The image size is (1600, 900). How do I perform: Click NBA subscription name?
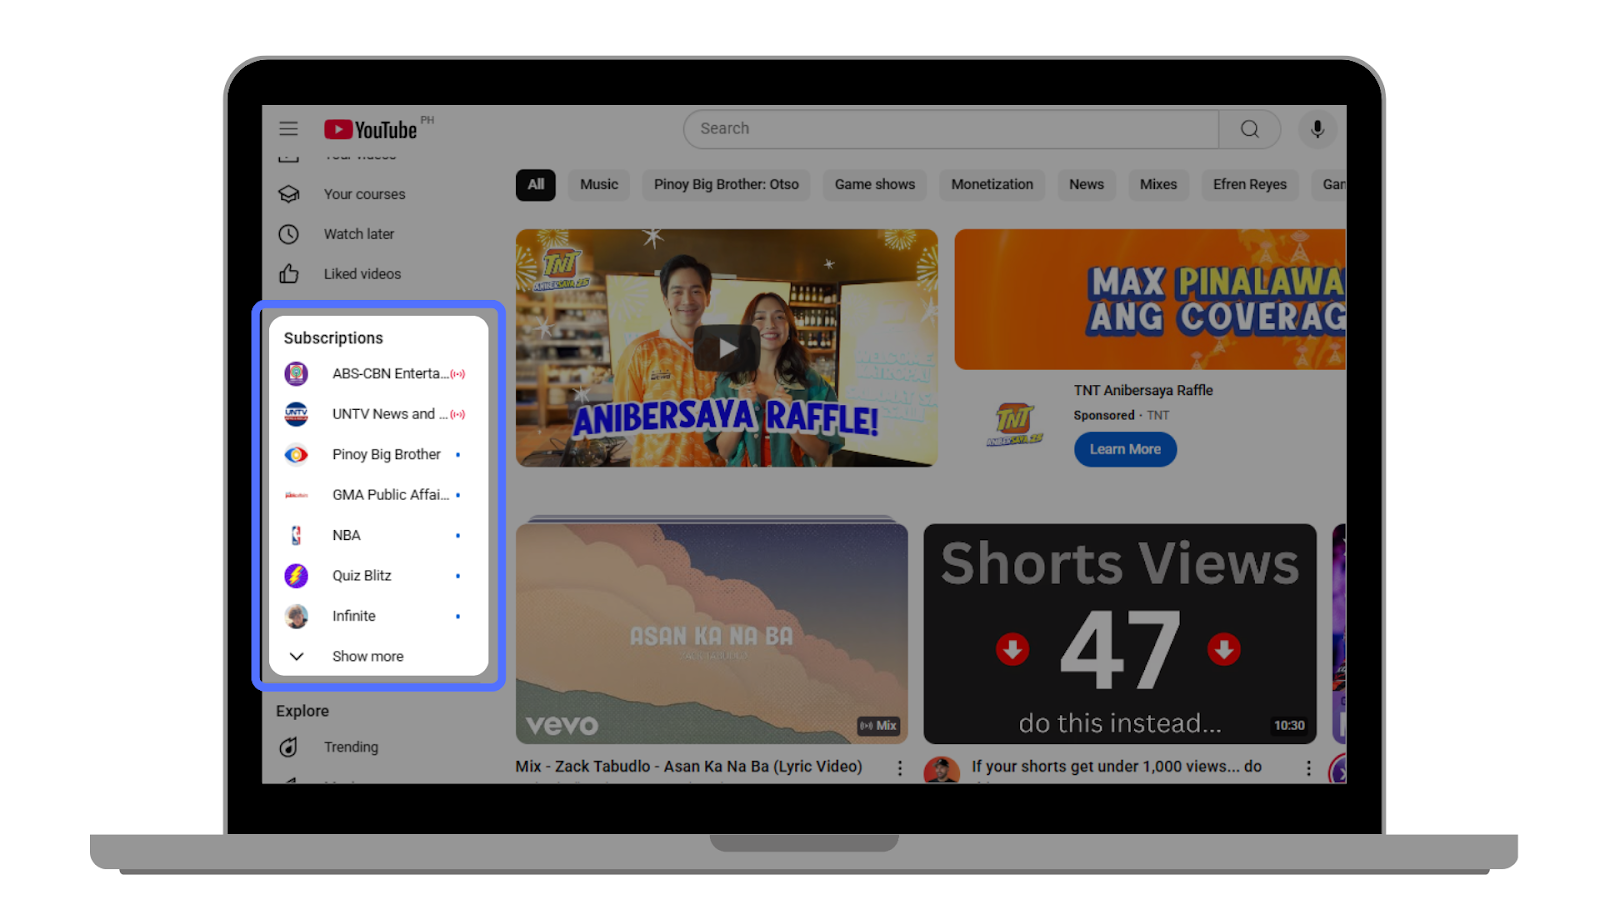pos(346,535)
